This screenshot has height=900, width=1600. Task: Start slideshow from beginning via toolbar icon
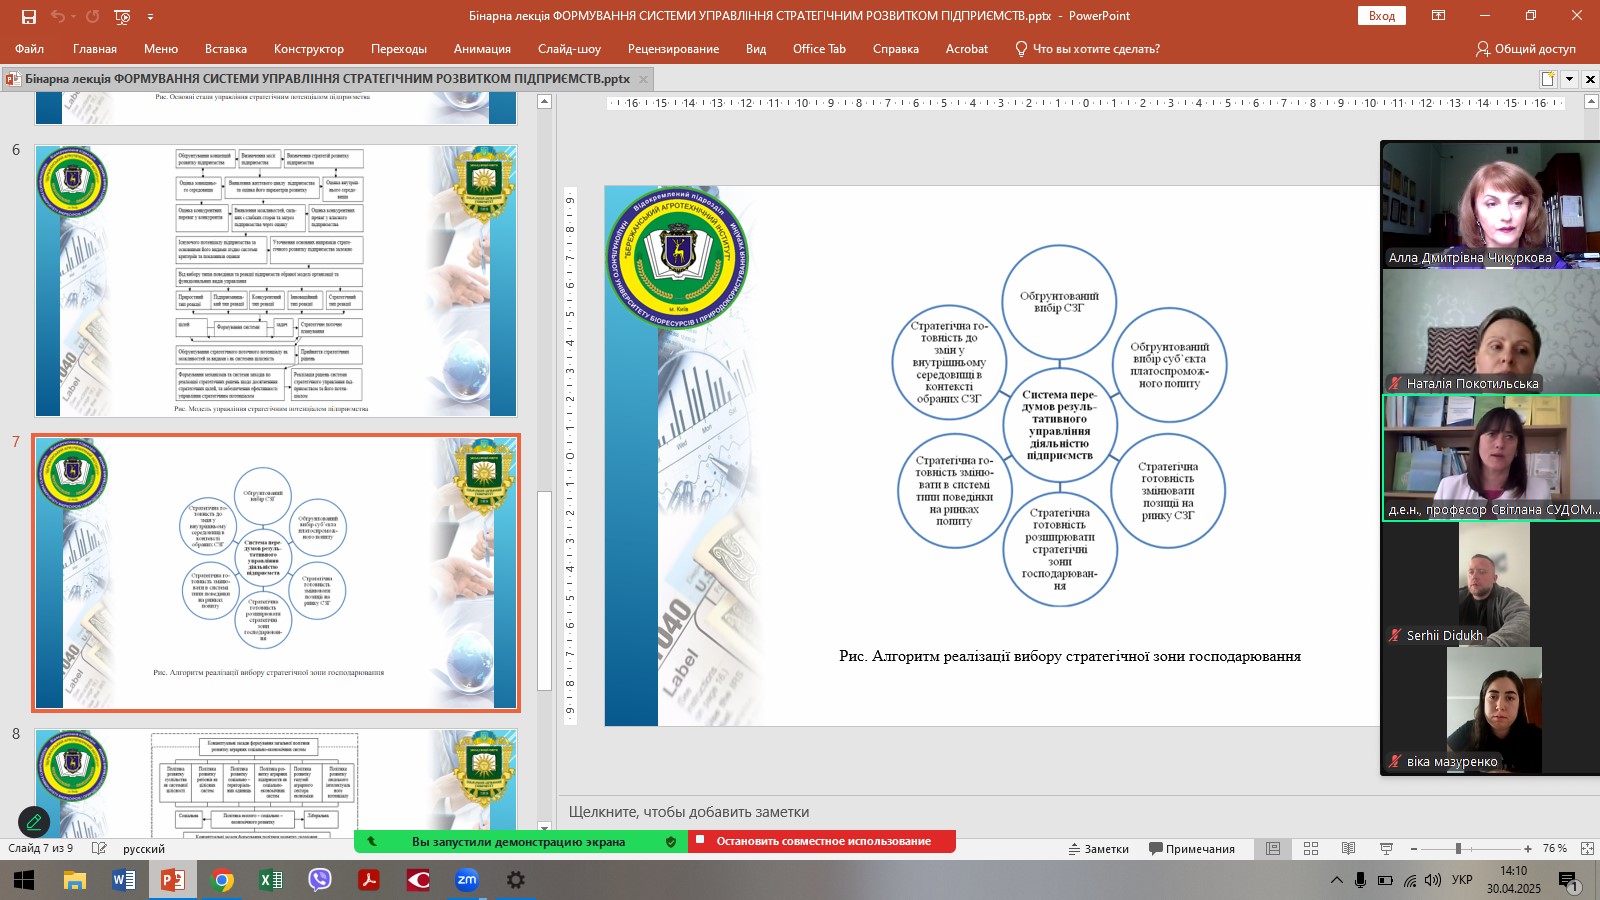[x=122, y=16]
